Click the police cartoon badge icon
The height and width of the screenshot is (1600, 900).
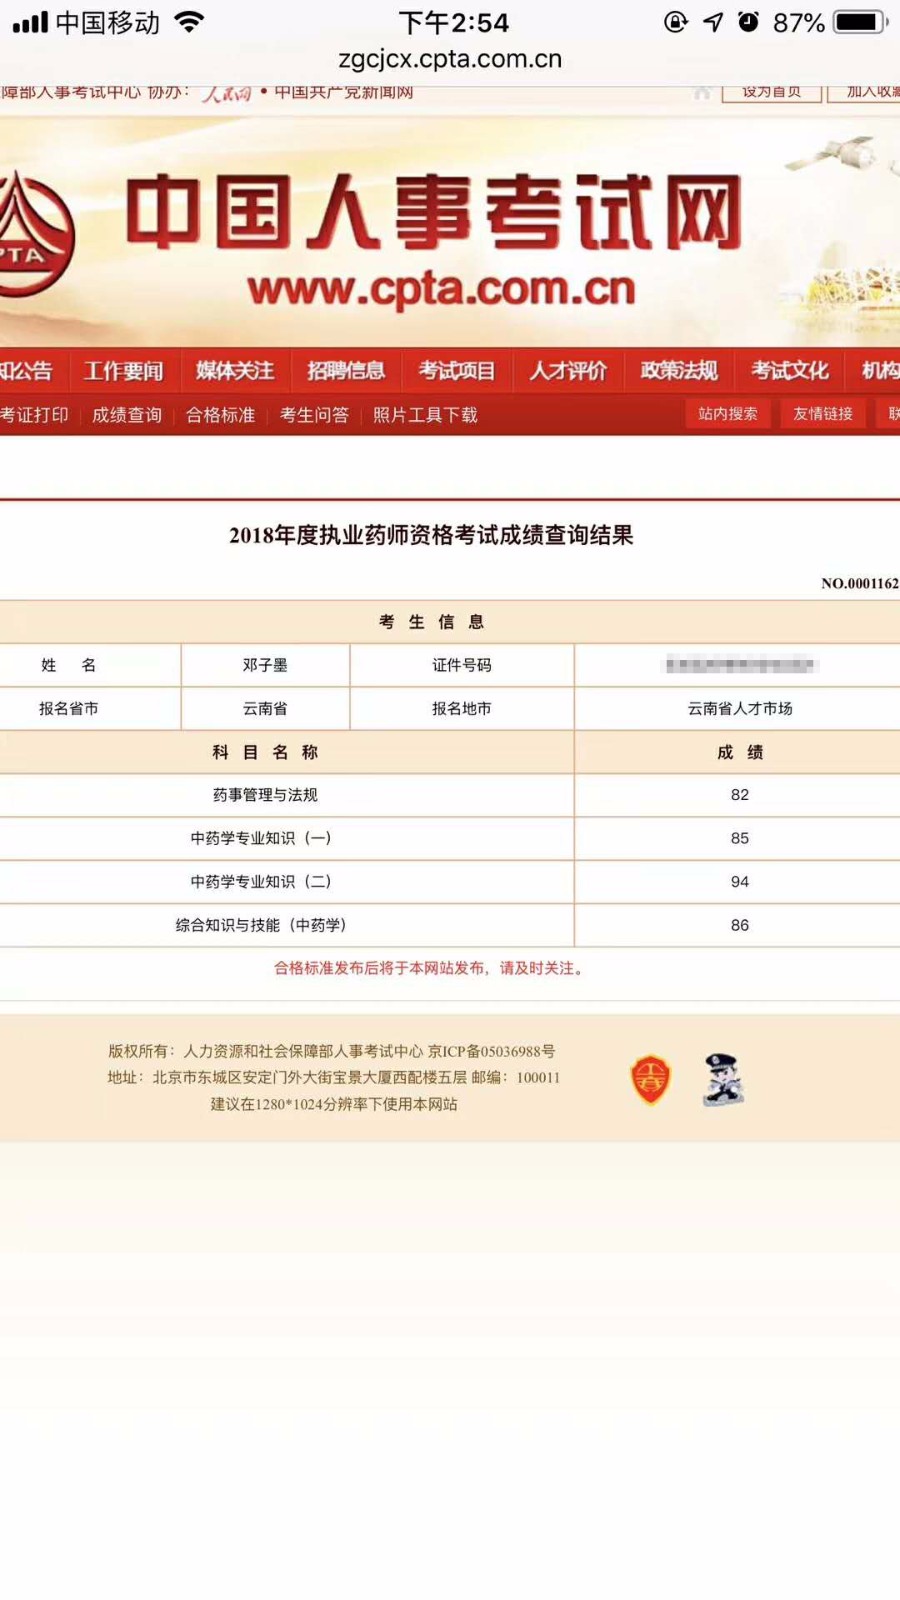[x=723, y=1079]
